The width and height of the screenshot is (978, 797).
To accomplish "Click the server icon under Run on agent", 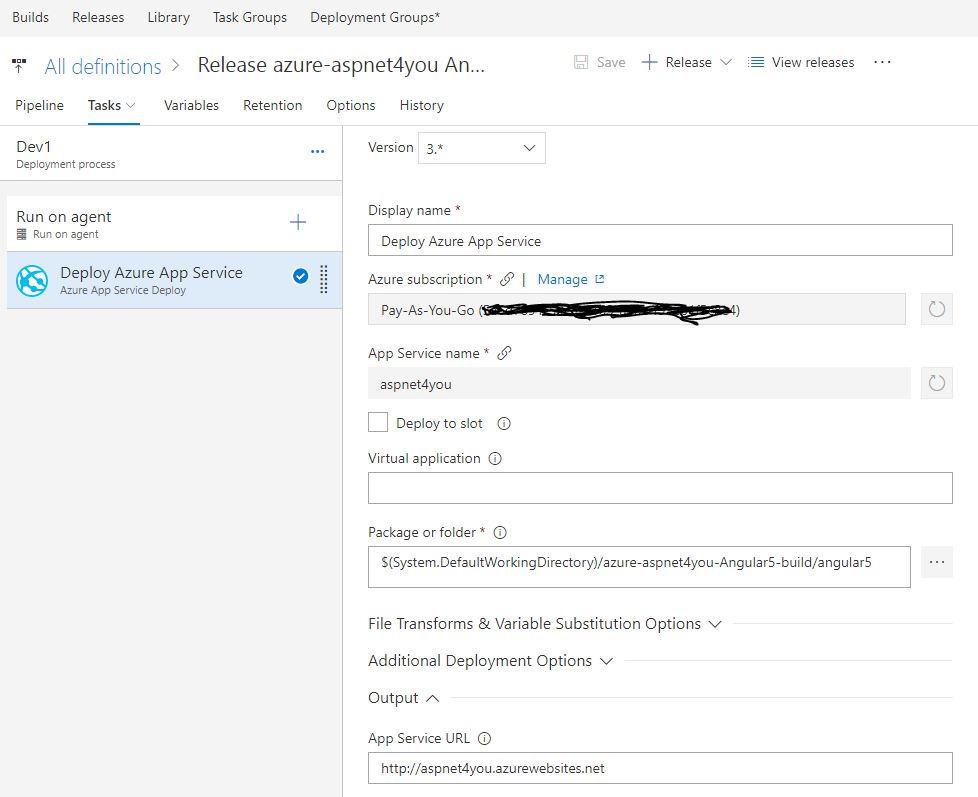I will tap(22, 234).
